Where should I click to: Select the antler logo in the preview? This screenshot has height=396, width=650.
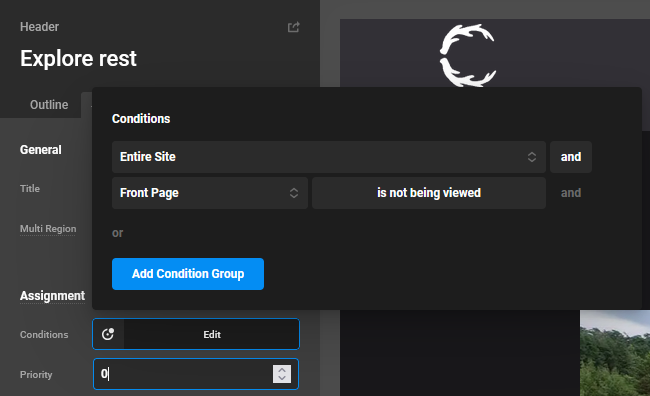[468, 56]
